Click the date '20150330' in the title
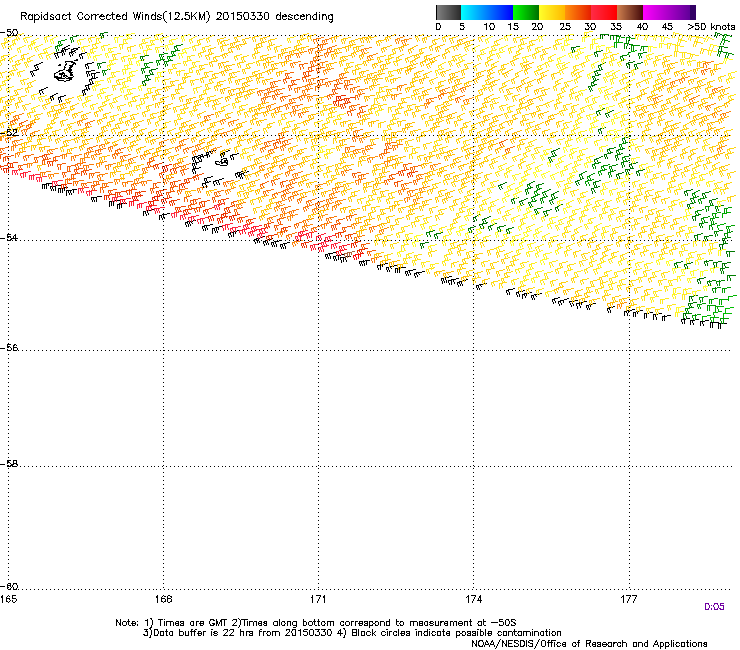740x650 pixels. pos(242,17)
